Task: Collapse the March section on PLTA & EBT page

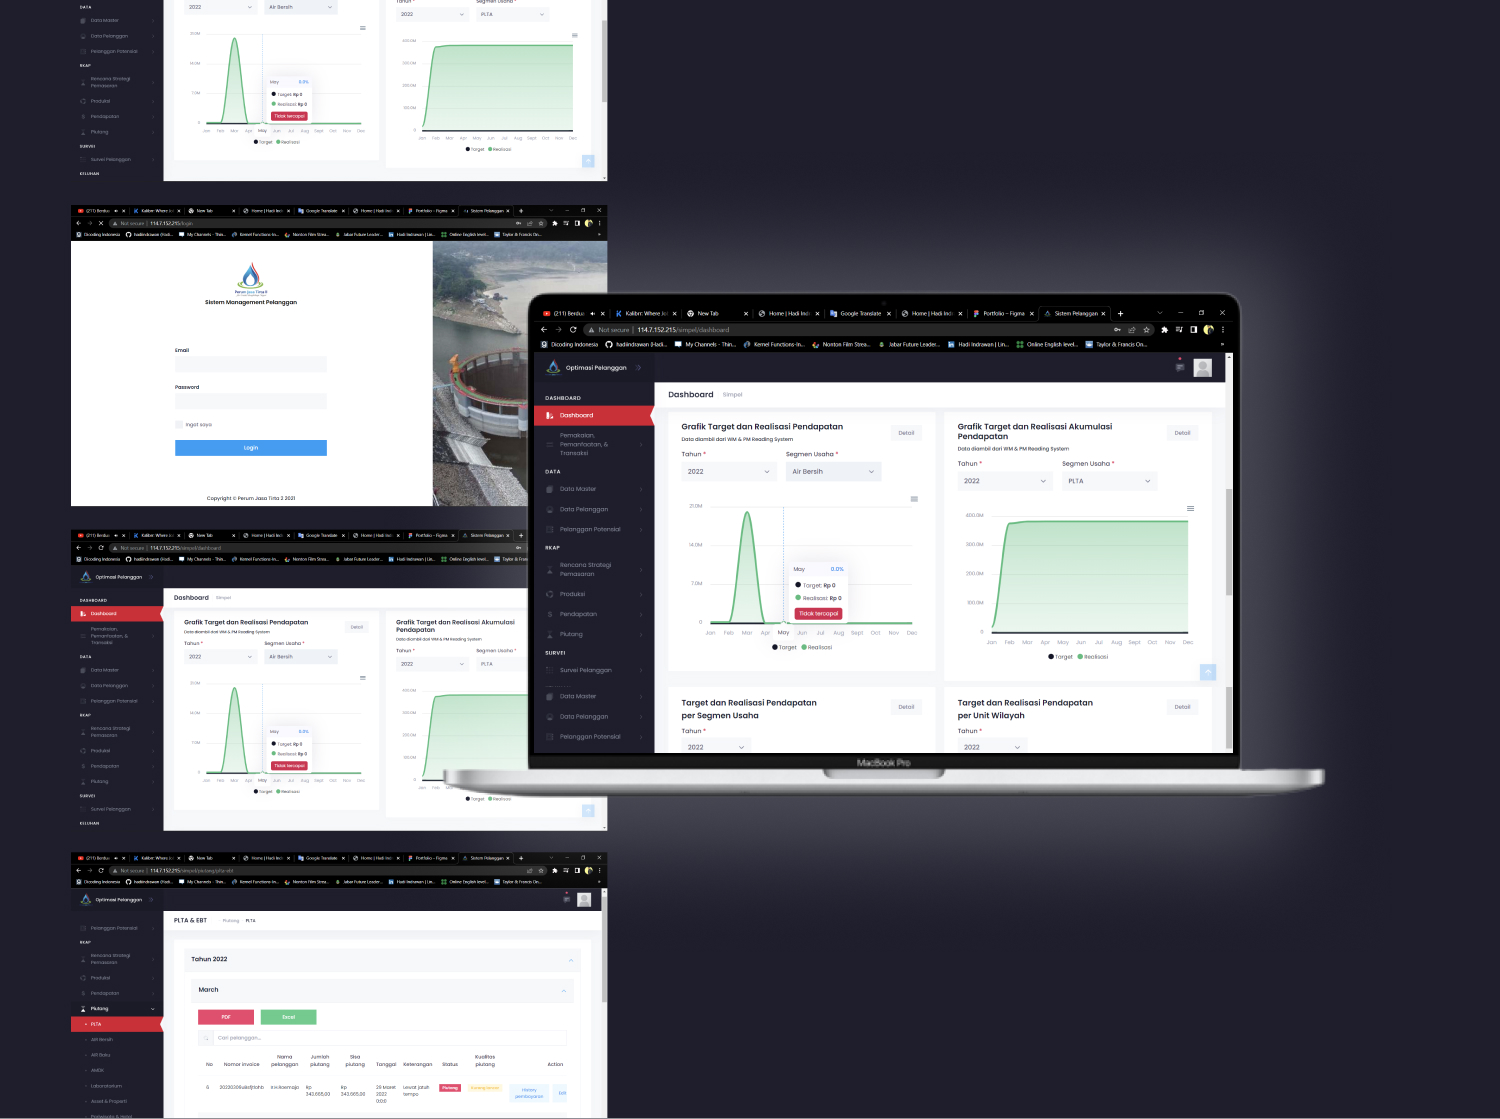Action: (x=564, y=990)
